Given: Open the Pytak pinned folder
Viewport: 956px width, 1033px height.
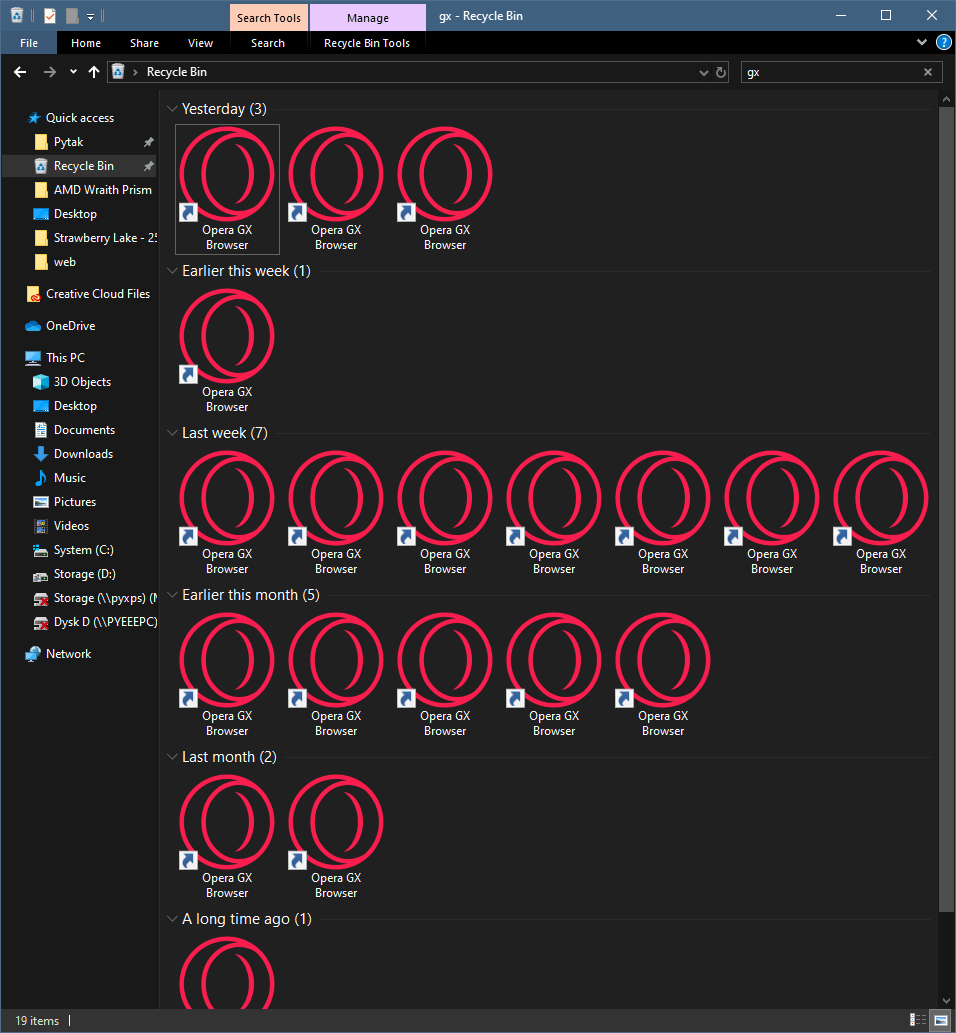Looking at the screenshot, I should (69, 142).
